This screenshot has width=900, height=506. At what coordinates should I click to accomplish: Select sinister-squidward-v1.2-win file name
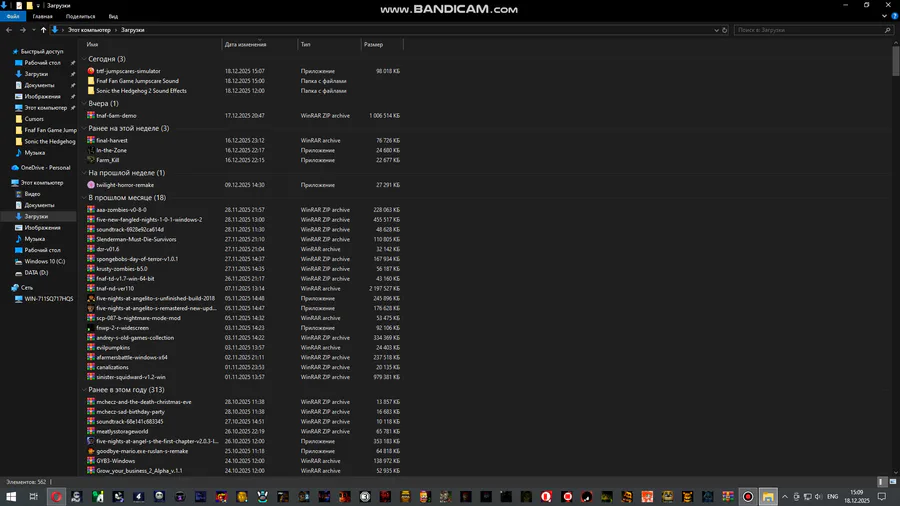pos(131,377)
